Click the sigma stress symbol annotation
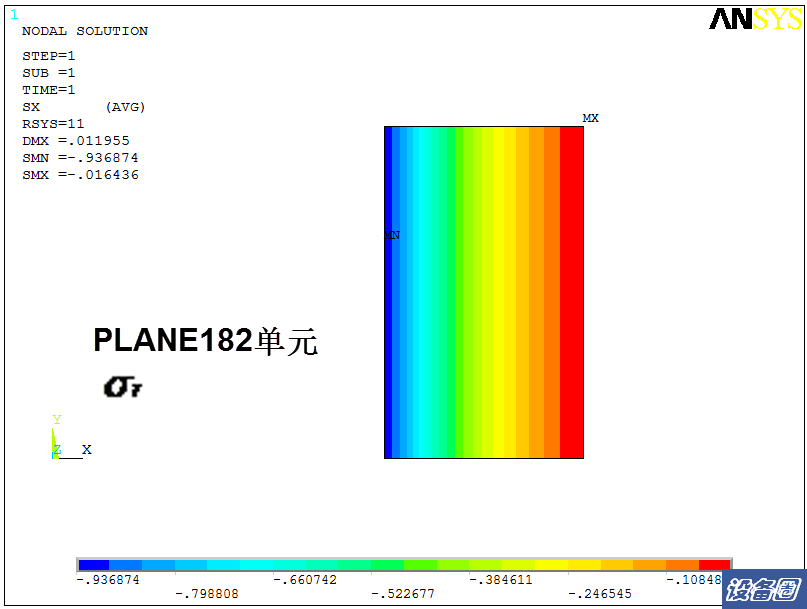This screenshot has height=609, width=807. pos(122,386)
